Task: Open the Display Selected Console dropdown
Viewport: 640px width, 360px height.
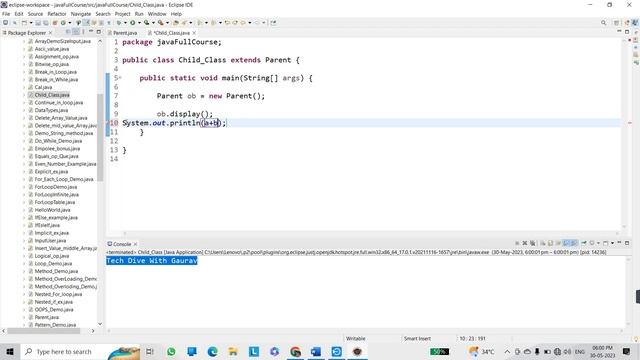Action: (598, 243)
